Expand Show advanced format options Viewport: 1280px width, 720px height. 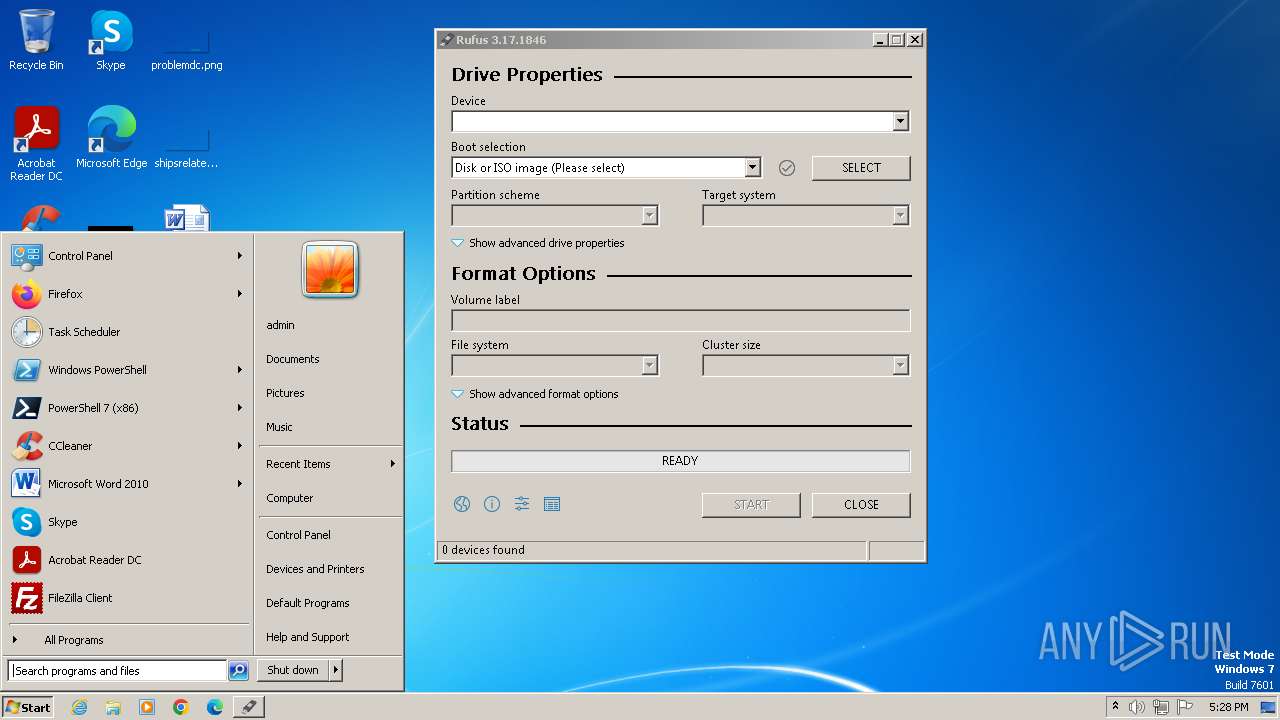click(535, 394)
